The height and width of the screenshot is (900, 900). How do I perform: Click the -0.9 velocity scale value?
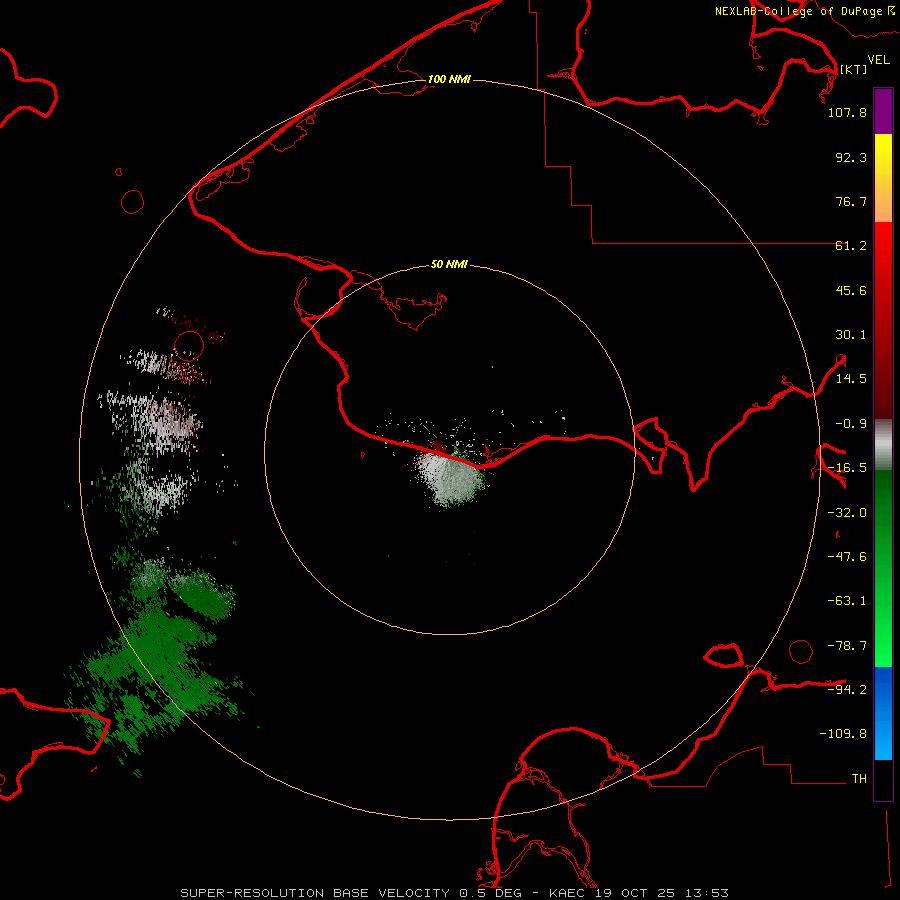(x=851, y=424)
